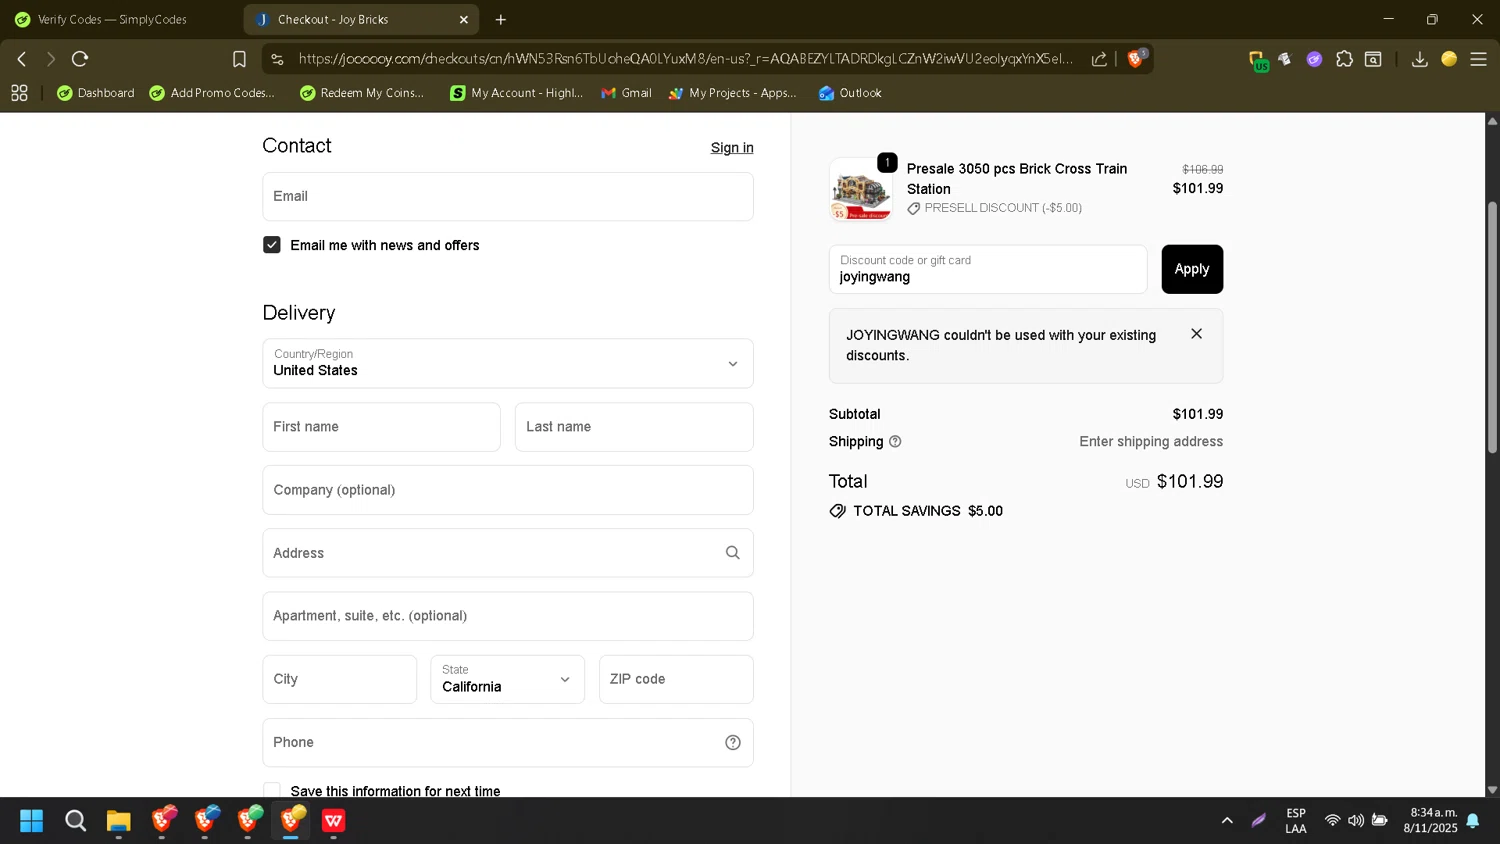The width and height of the screenshot is (1500, 844).
Task: Focus the Apartment, suite field
Action: point(508,616)
